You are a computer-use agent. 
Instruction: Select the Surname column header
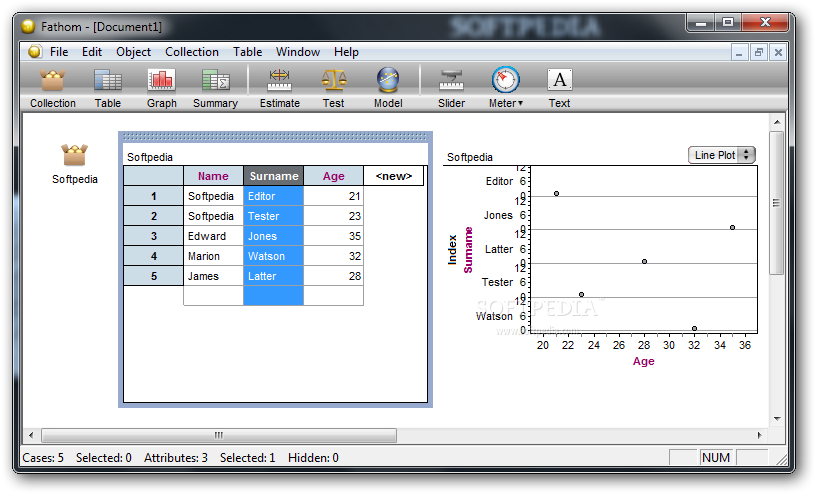[274, 176]
